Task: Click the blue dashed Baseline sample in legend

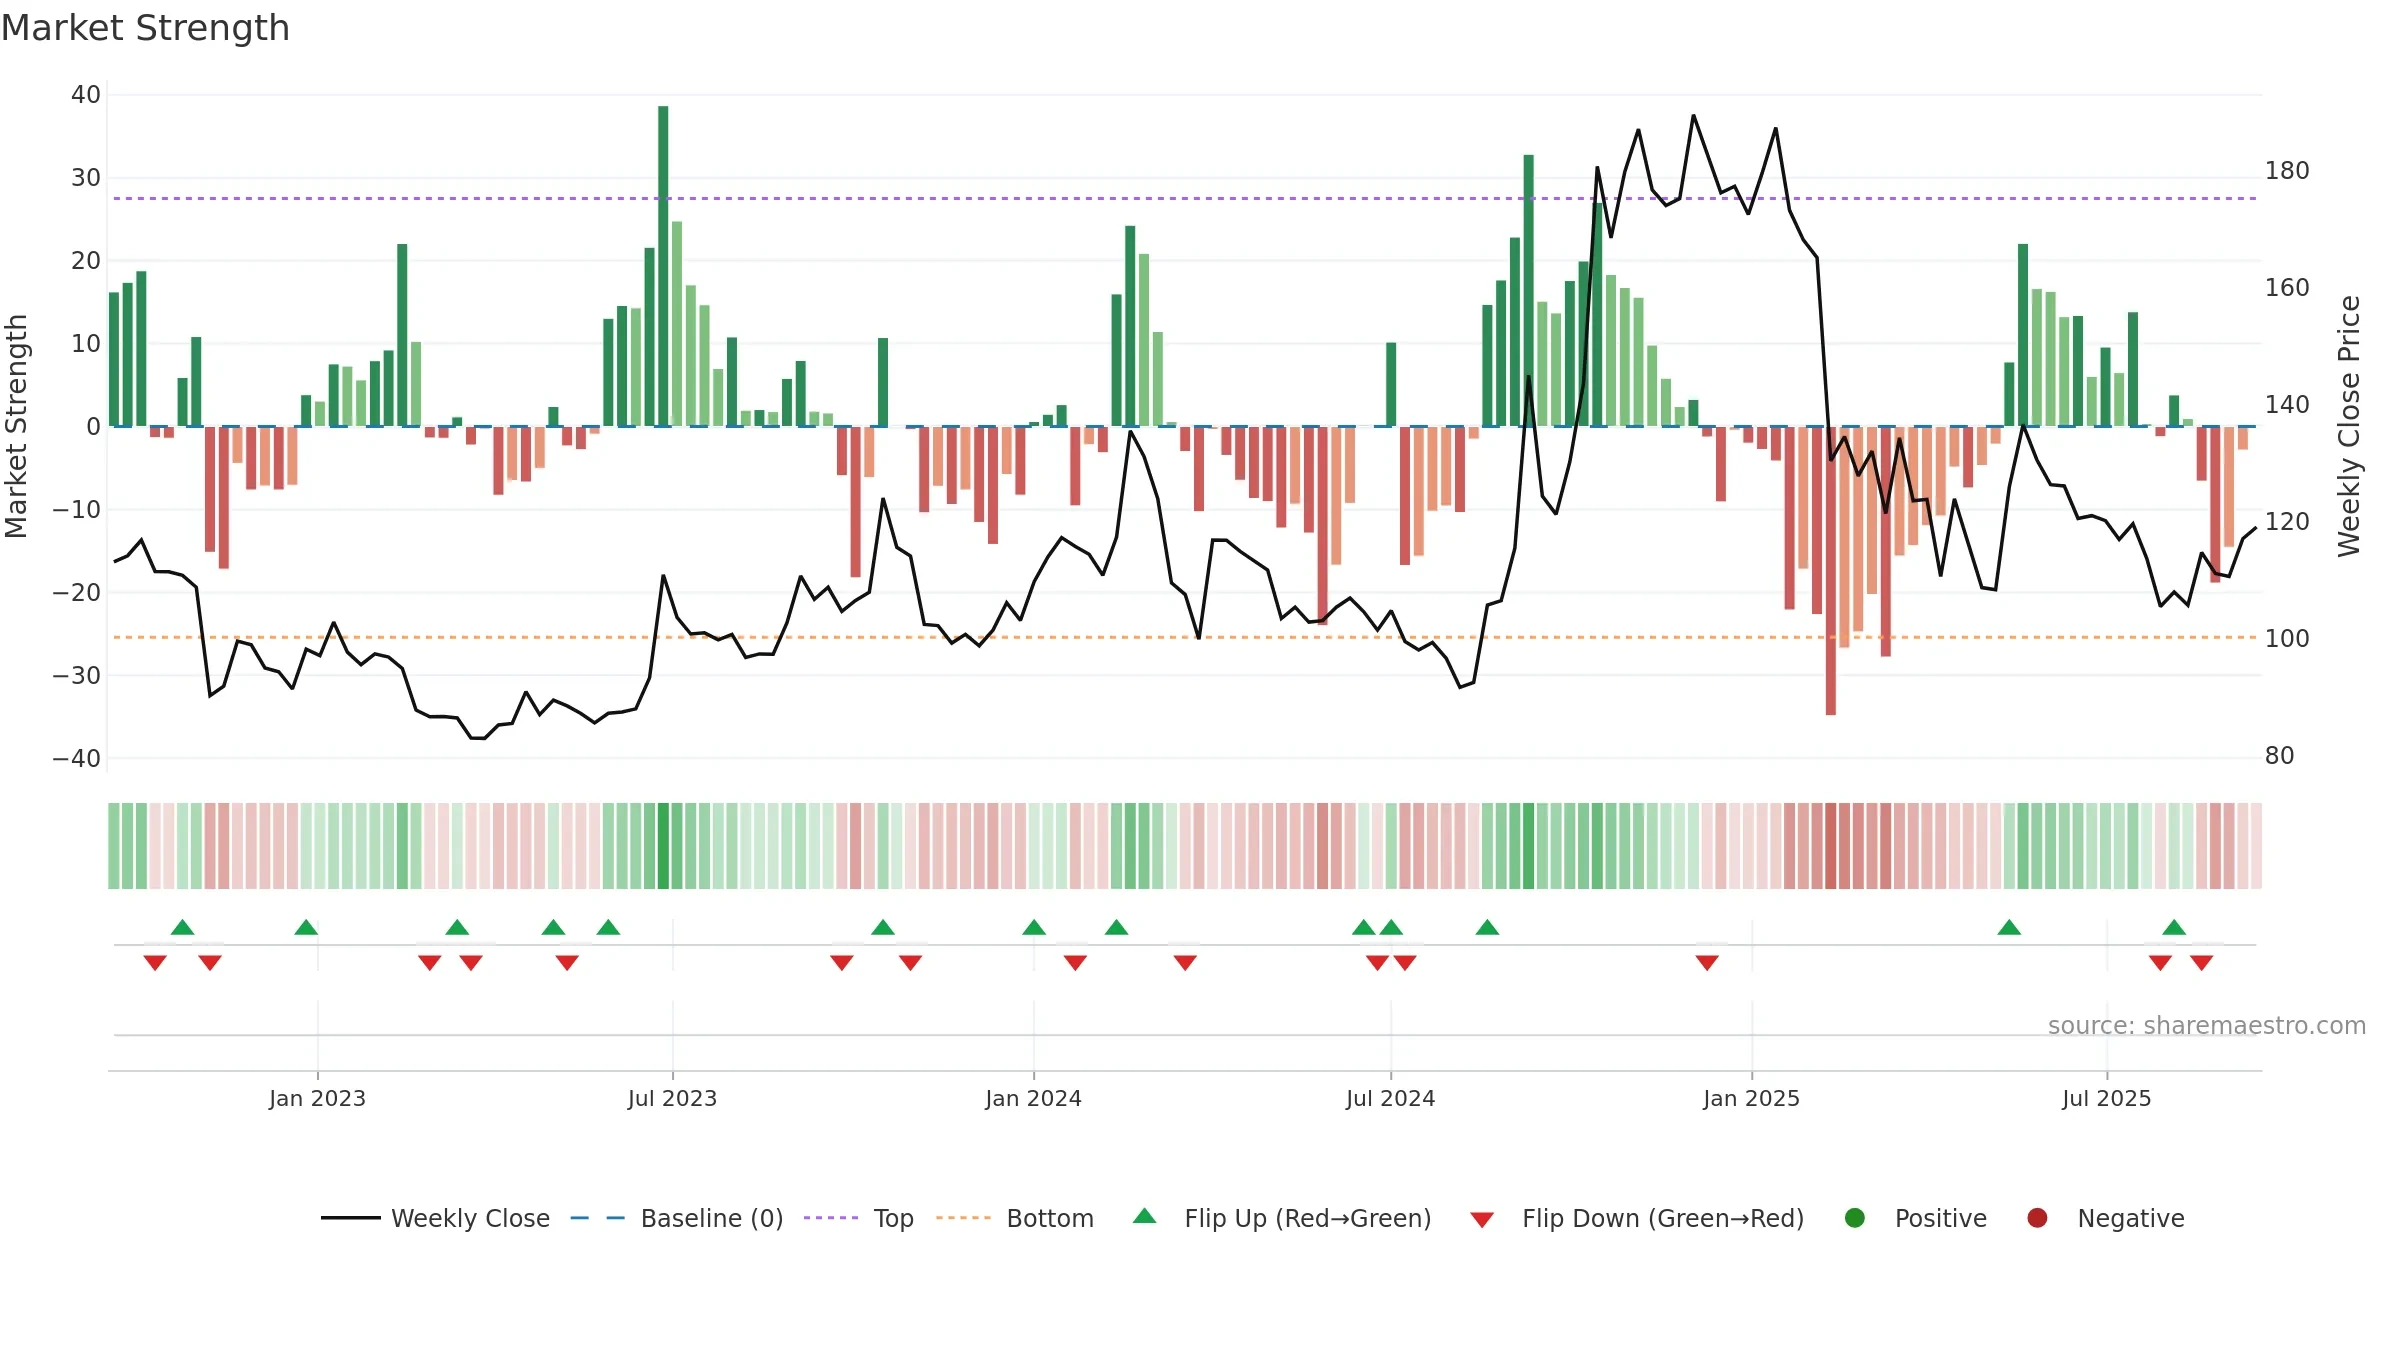Action: tap(598, 1218)
